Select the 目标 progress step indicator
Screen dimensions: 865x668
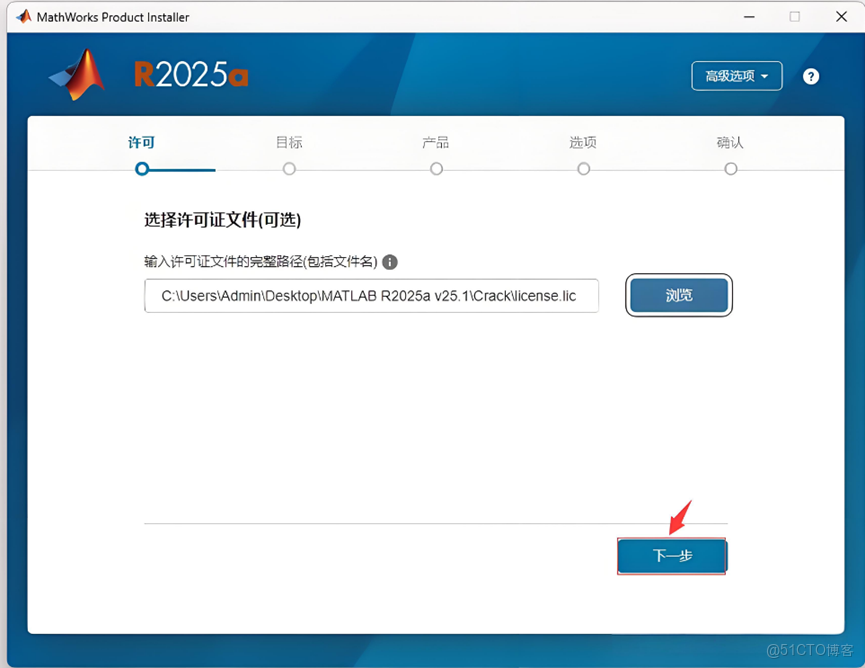pyautogui.click(x=288, y=169)
